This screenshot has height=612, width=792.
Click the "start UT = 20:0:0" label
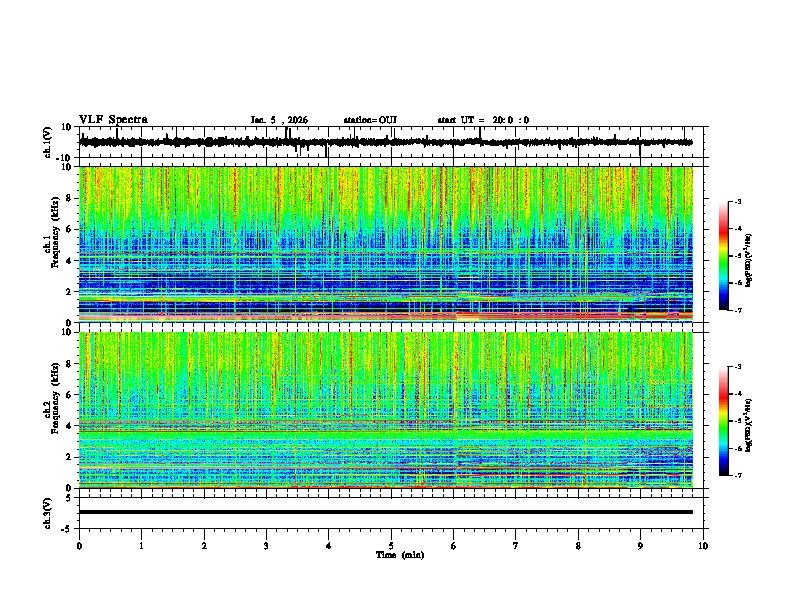click(x=483, y=120)
